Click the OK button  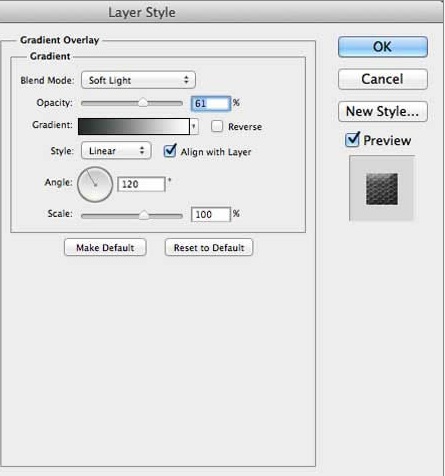(383, 47)
